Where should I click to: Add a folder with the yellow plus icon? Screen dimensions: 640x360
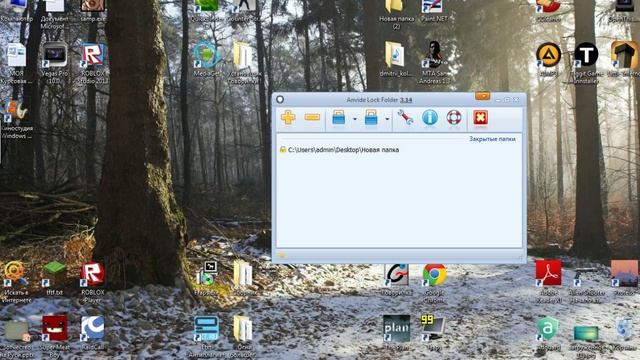pyautogui.click(x=288, y=118)
